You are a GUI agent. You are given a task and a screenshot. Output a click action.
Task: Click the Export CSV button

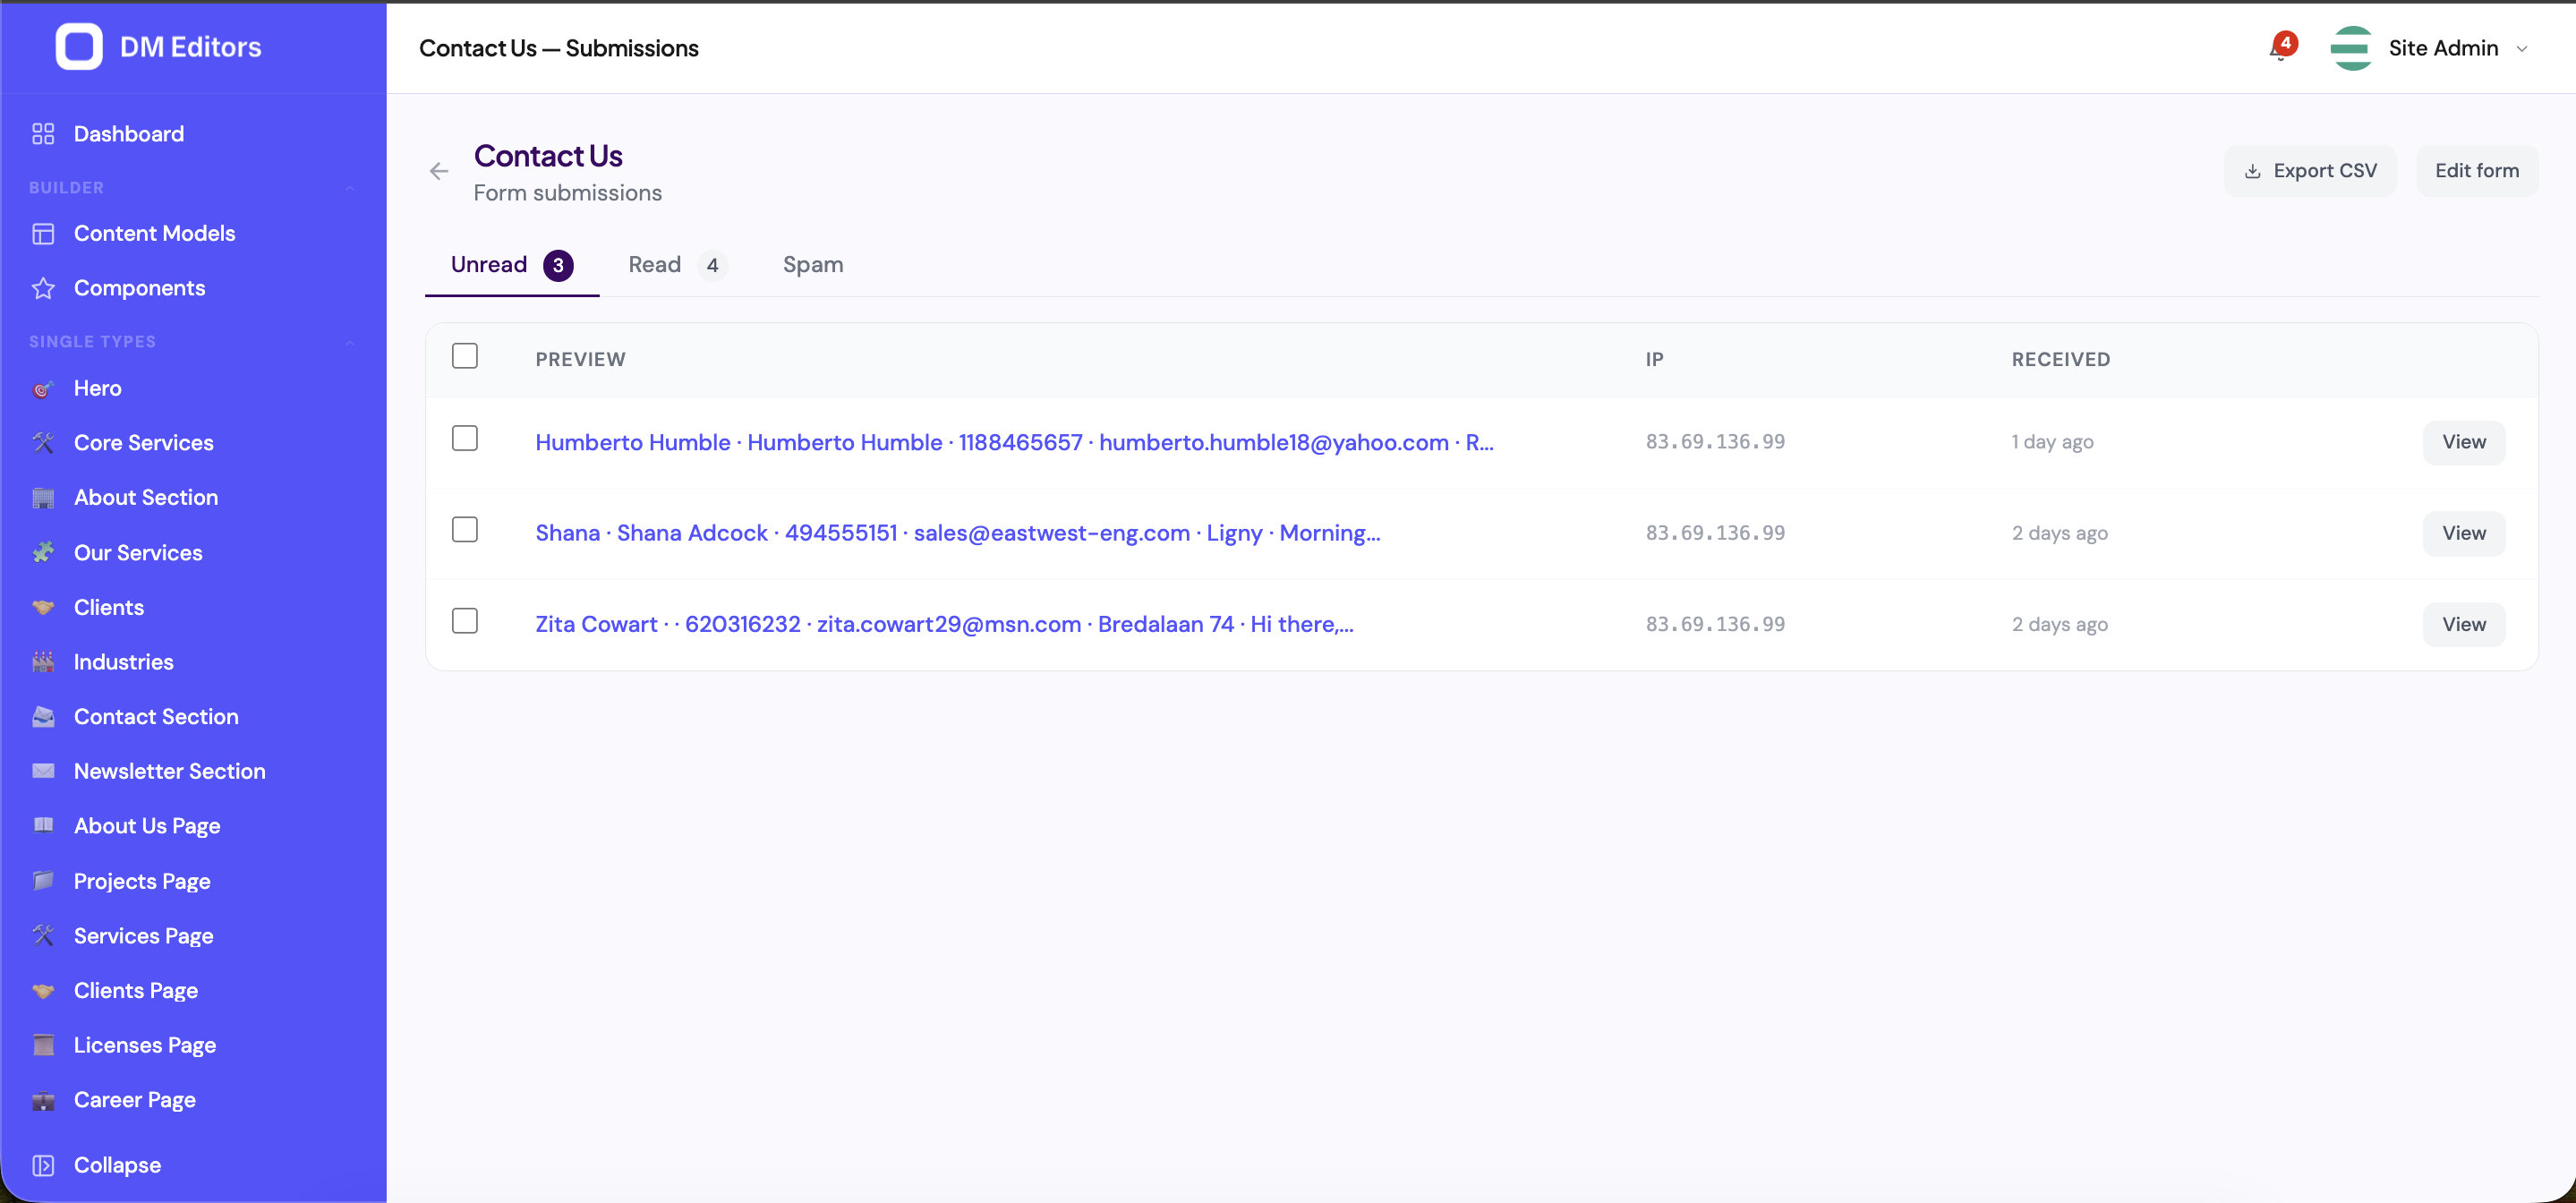coord(2310,171)
